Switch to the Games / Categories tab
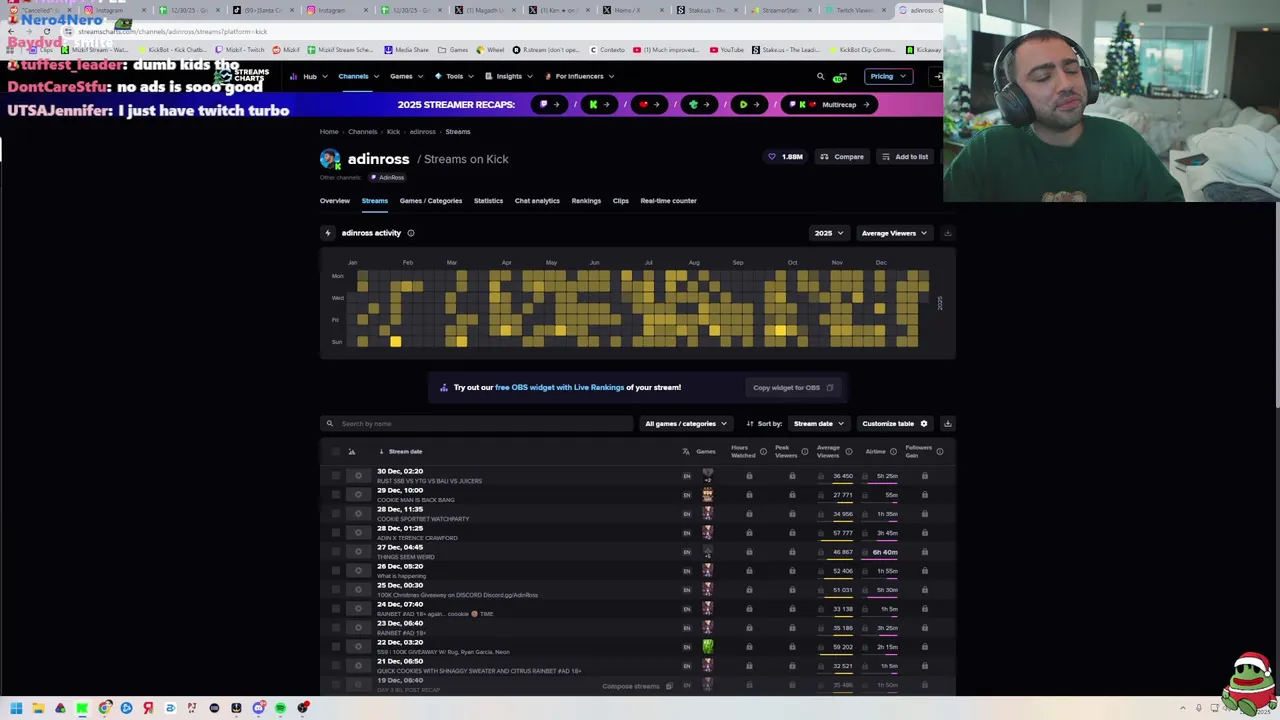Viewport: 1280px width, 720px height. pos(431,201)
